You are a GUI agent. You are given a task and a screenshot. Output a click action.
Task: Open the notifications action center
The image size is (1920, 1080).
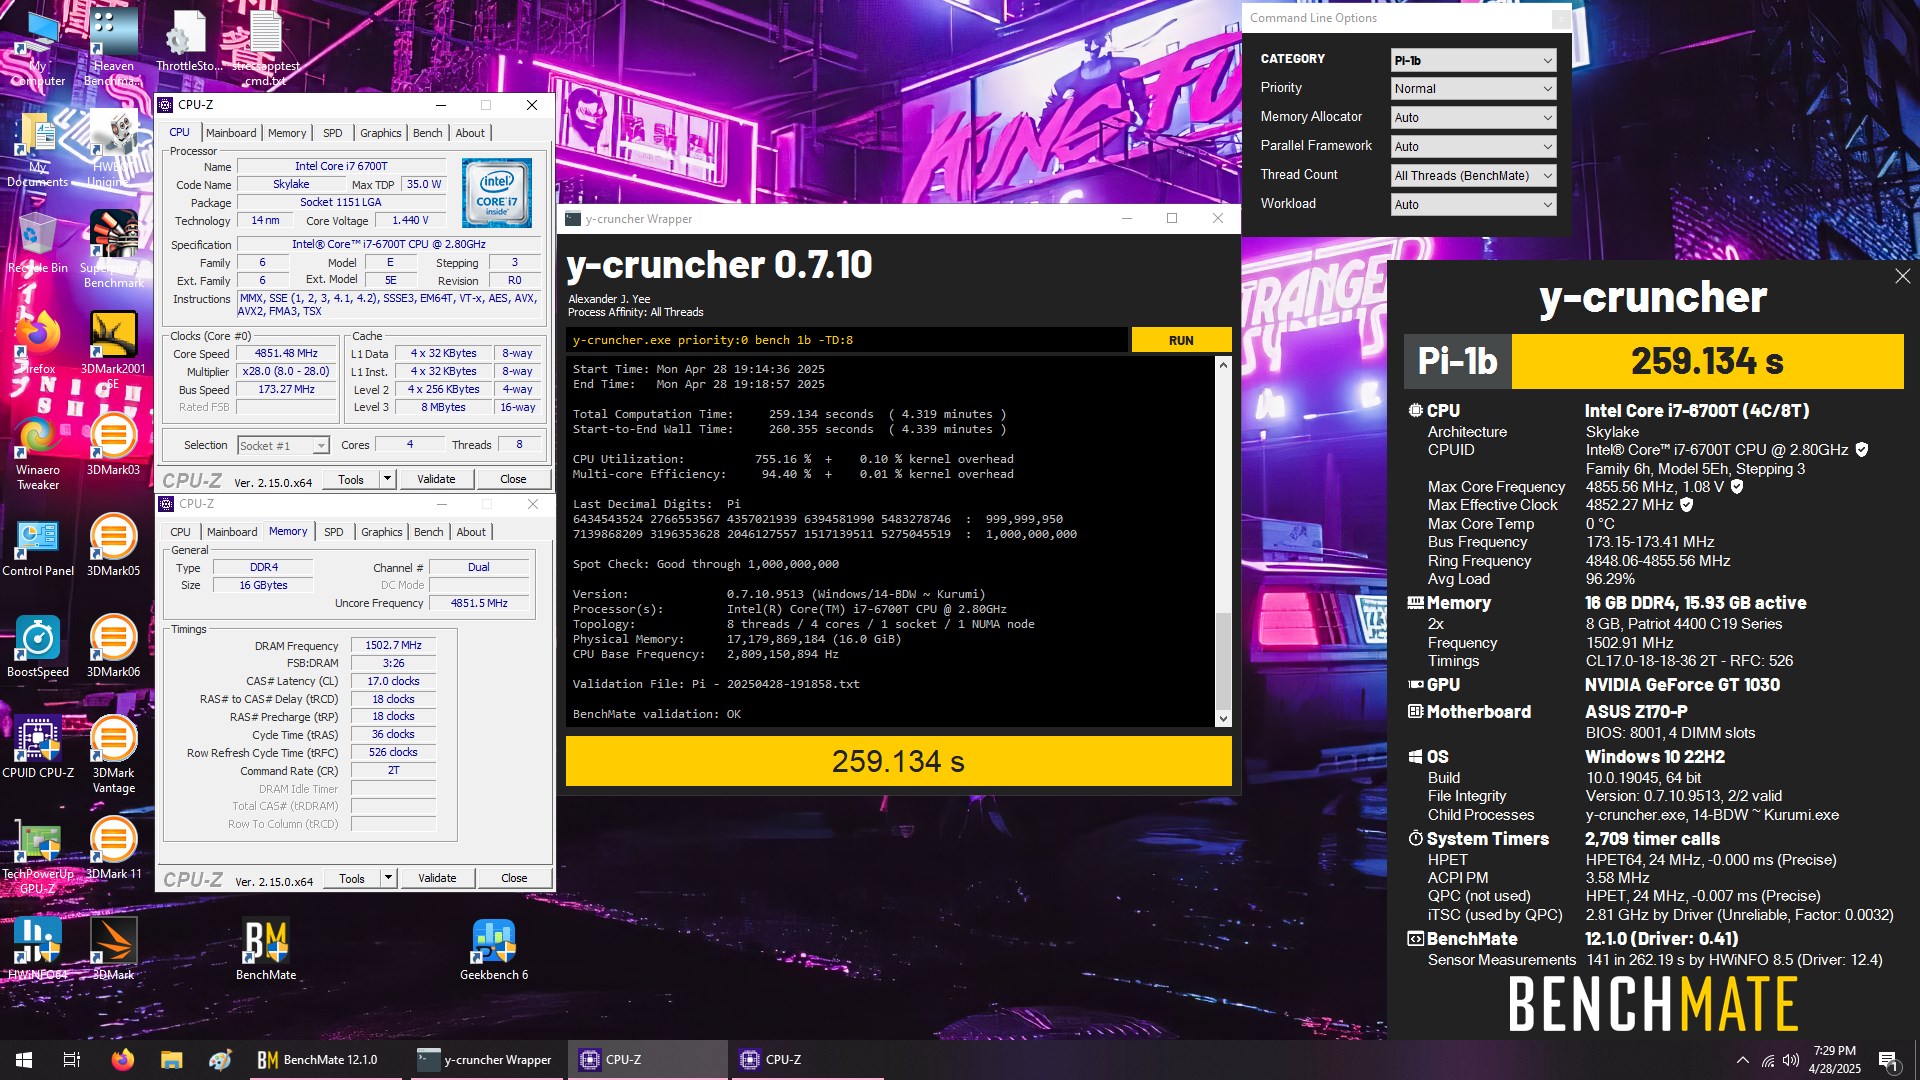click(1889, 1060)
